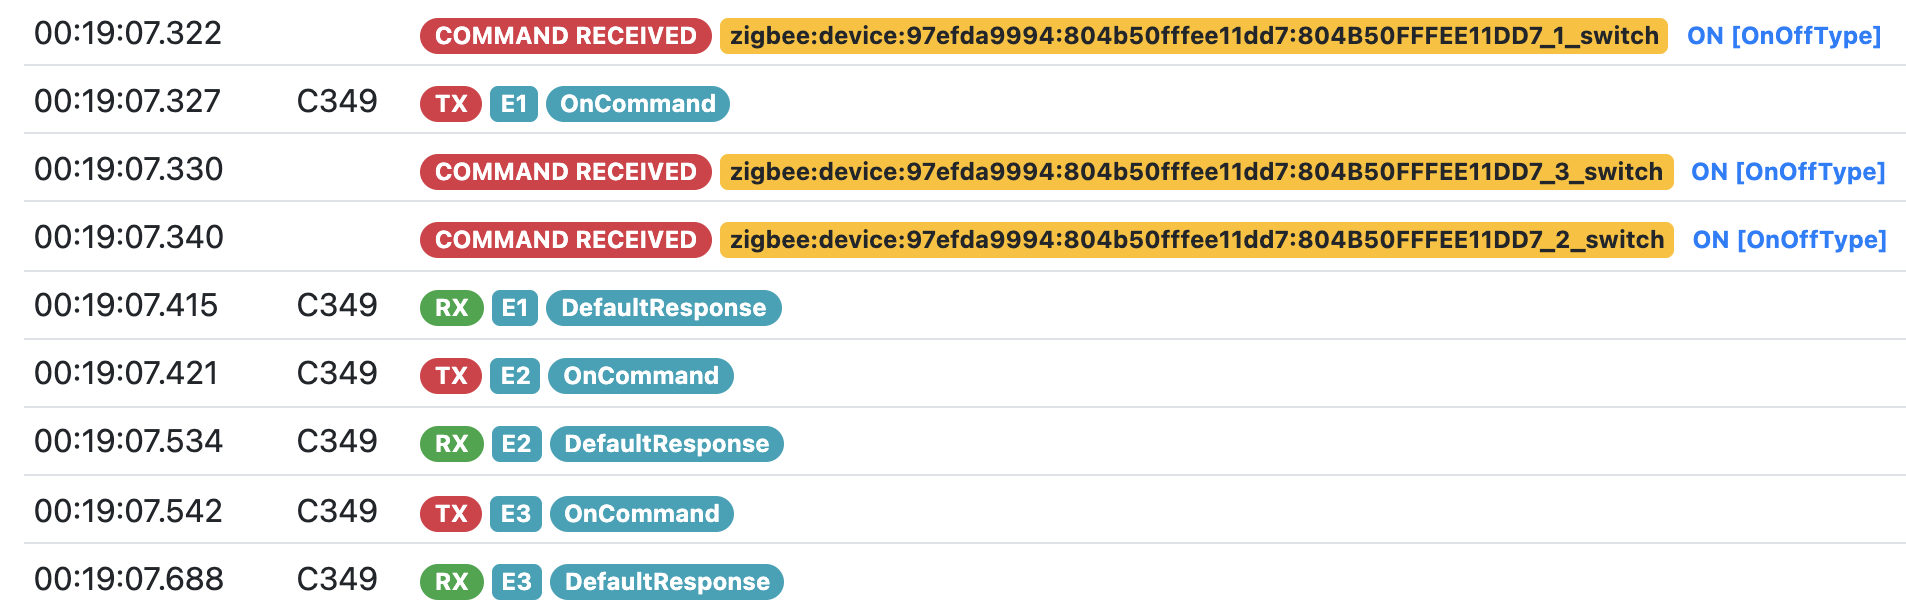Click the COMMAND RECEIVED badge at 00:19:07.322
Screen dimensions: 1906x610
tap(565, 36)
